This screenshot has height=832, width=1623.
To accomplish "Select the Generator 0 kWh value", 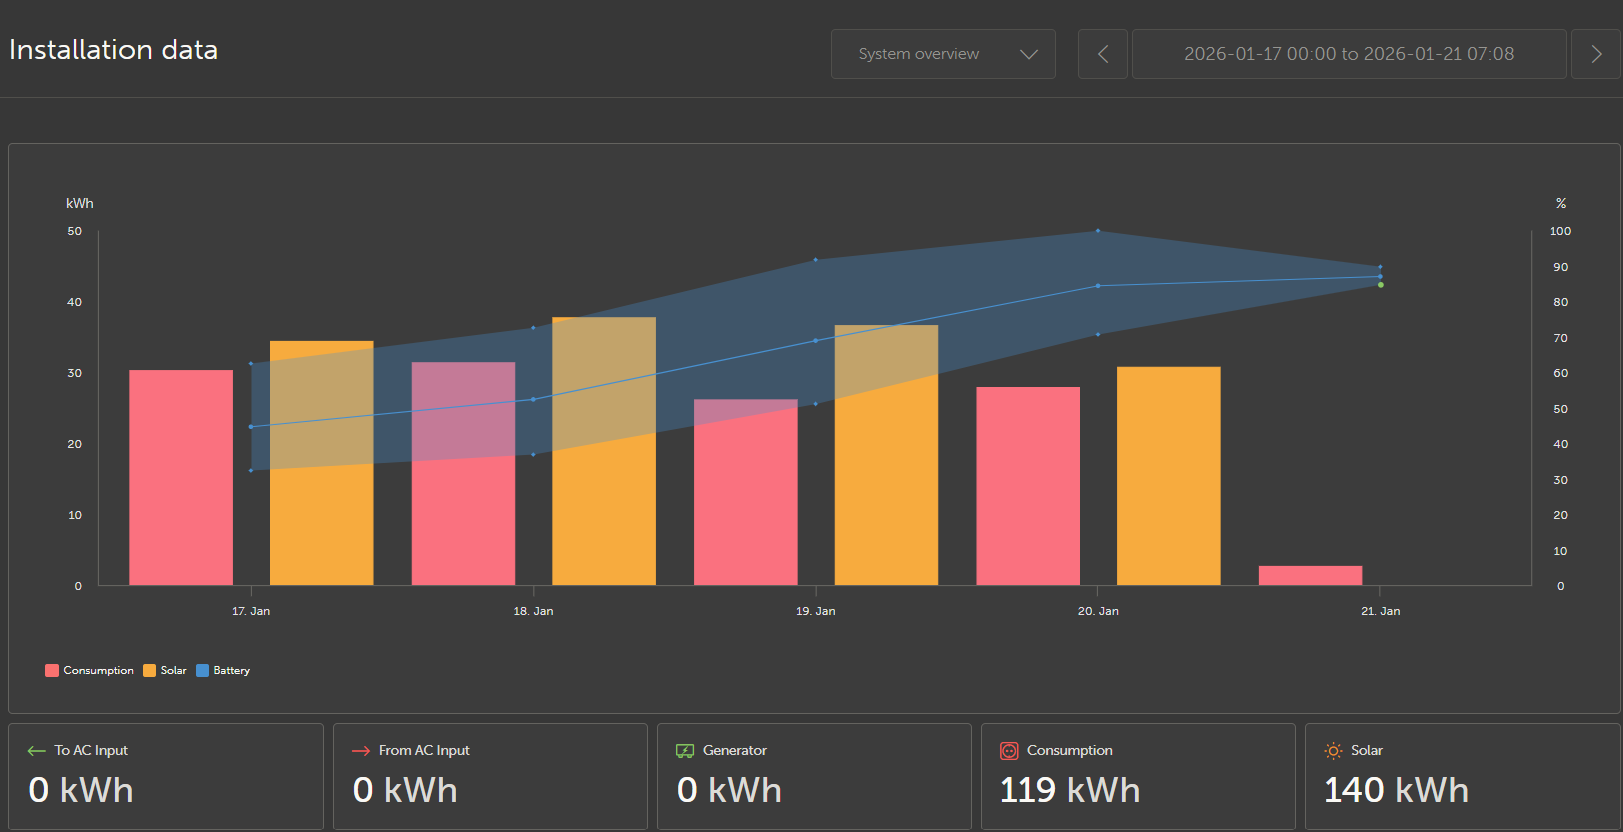I will click(x=729, y=790).
